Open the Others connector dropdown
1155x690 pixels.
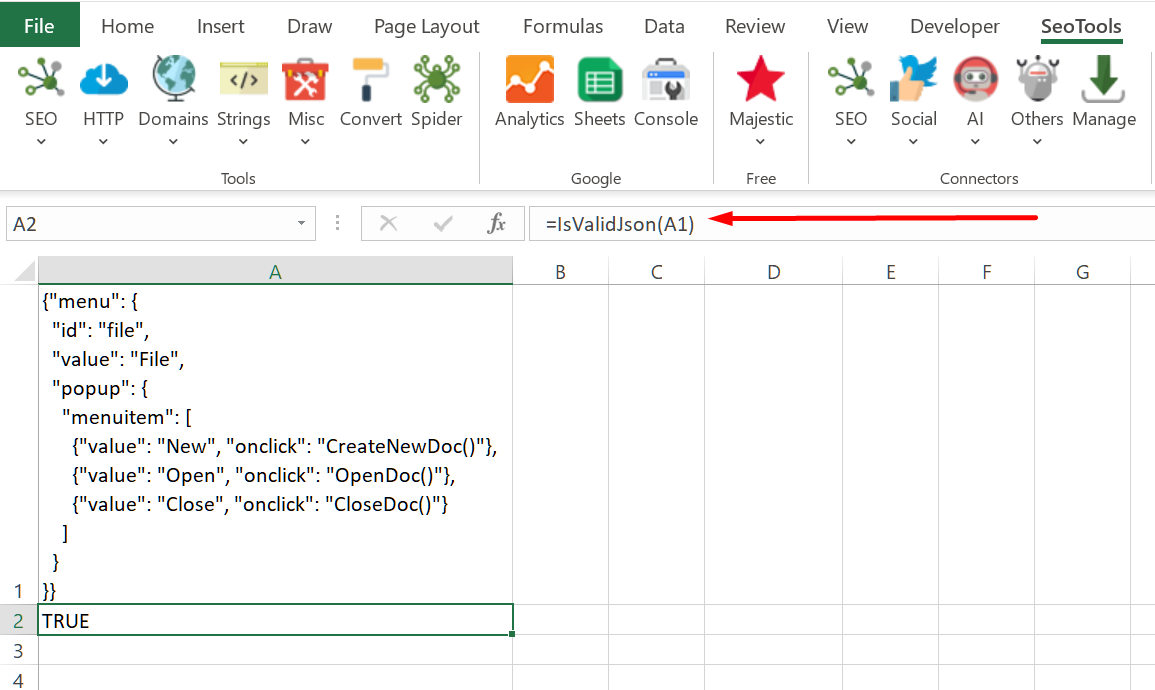(1036, 140)
